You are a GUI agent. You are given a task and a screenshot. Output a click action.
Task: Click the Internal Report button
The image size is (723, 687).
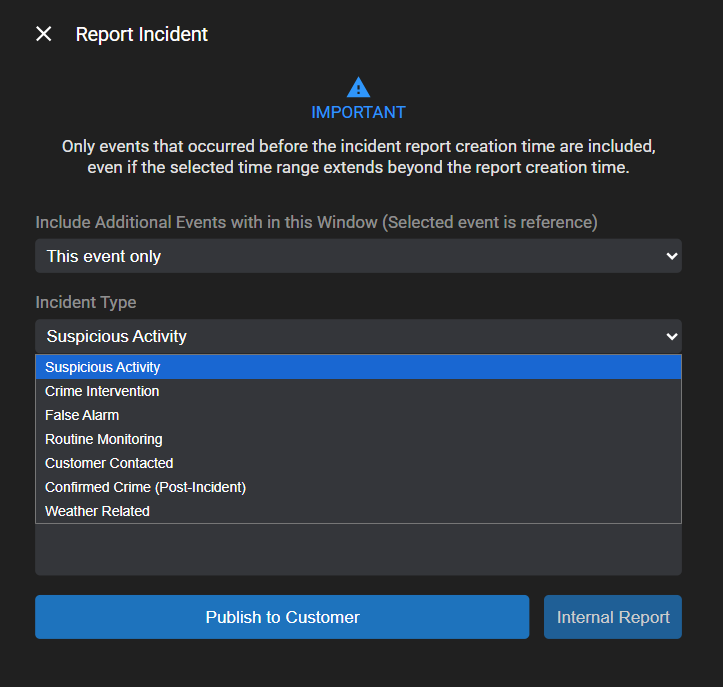[x=612, y=617]
